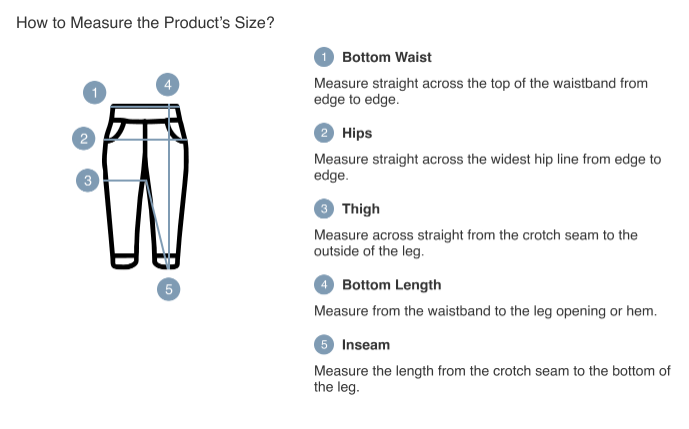
Task: Select the Hips heading
Action: (357, 133)
